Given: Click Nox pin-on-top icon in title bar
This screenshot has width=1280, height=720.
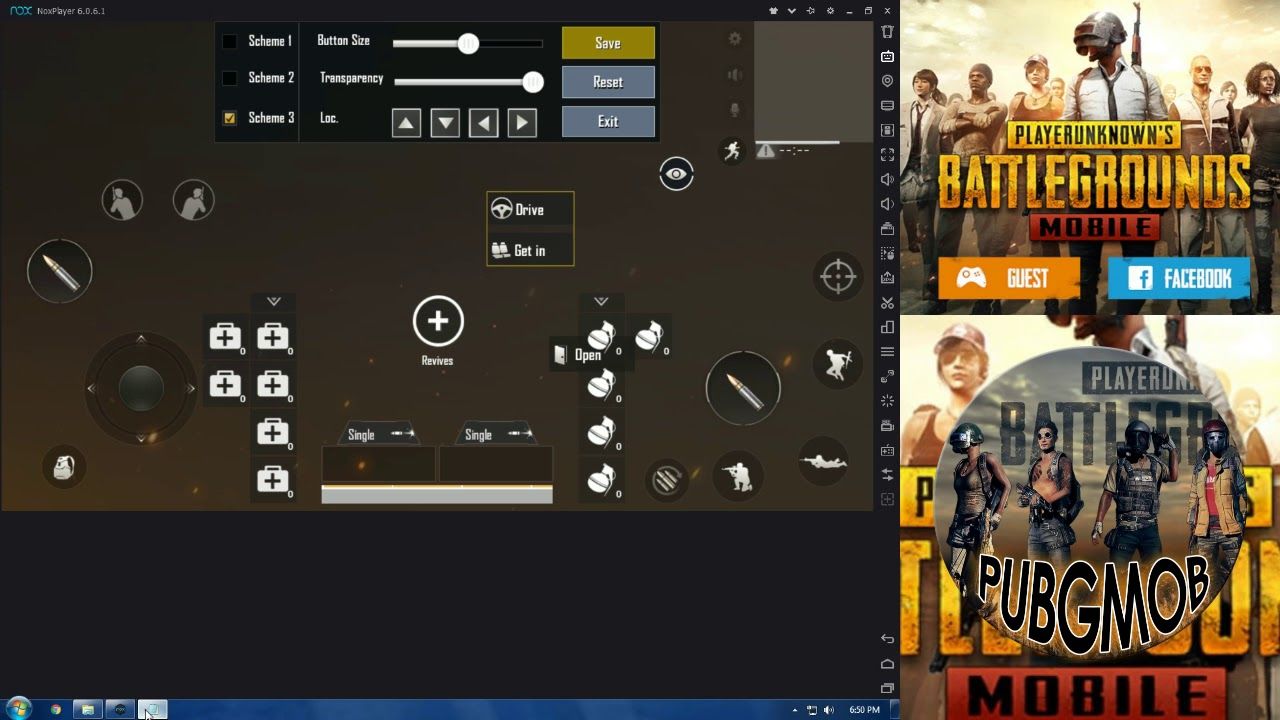Looking at the screenshot, I should point(811,10).
